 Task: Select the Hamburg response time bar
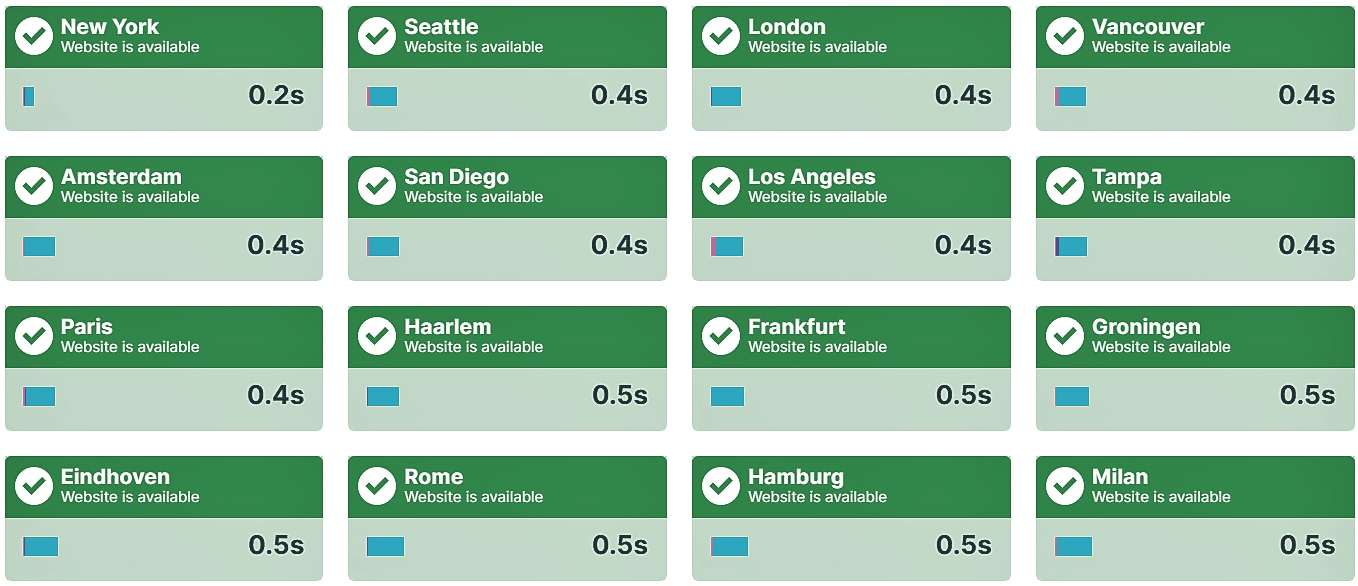click(x=730, y=546)
